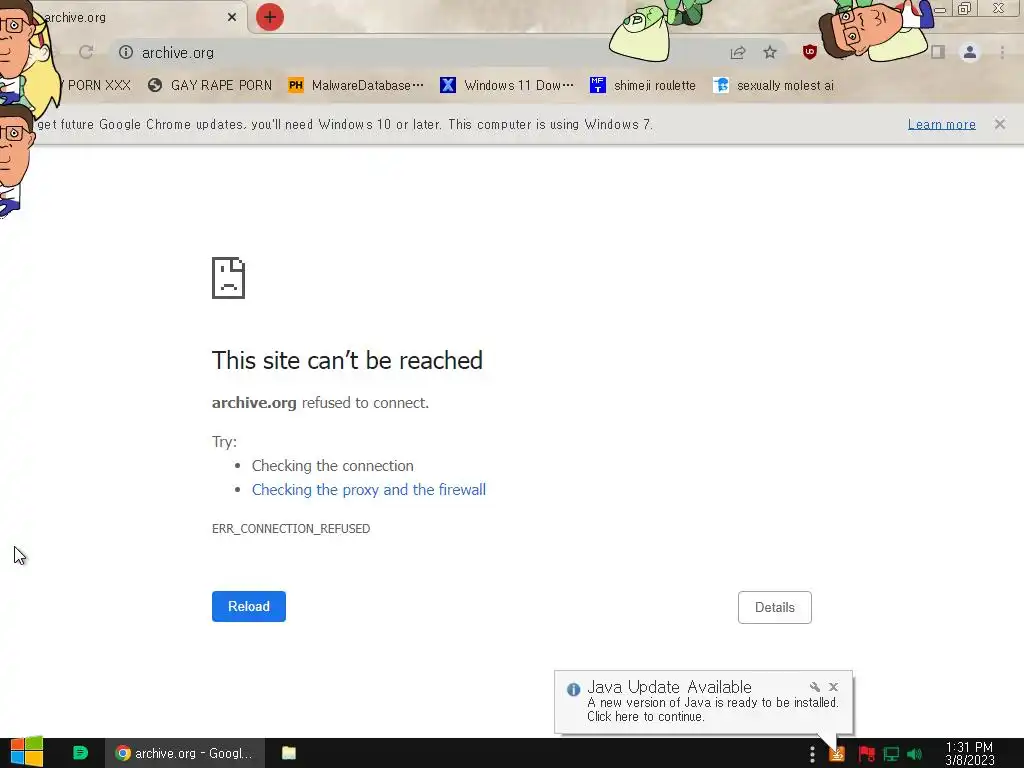Image resolution: width=1024 pixels, height=768 pixels.
Task: Click the red new tab plus button
Action: (x=270, y=17)
